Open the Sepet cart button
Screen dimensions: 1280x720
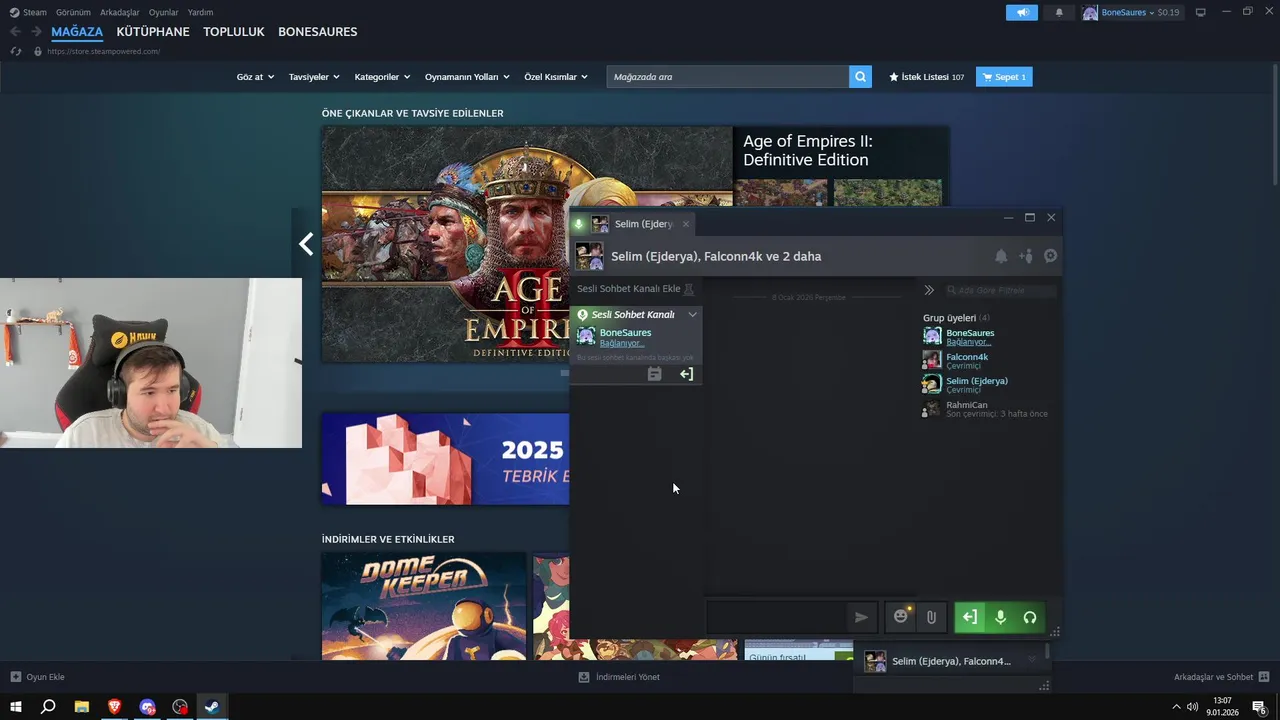point(1004,77)
